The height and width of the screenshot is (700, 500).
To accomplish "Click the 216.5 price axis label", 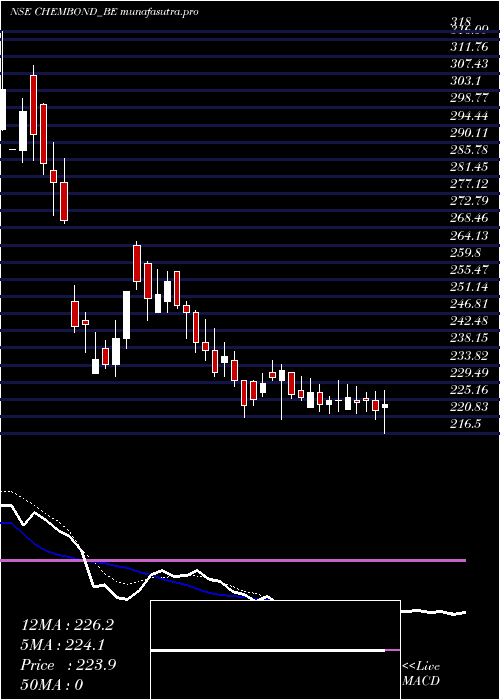I will click(x=465, y=424).
